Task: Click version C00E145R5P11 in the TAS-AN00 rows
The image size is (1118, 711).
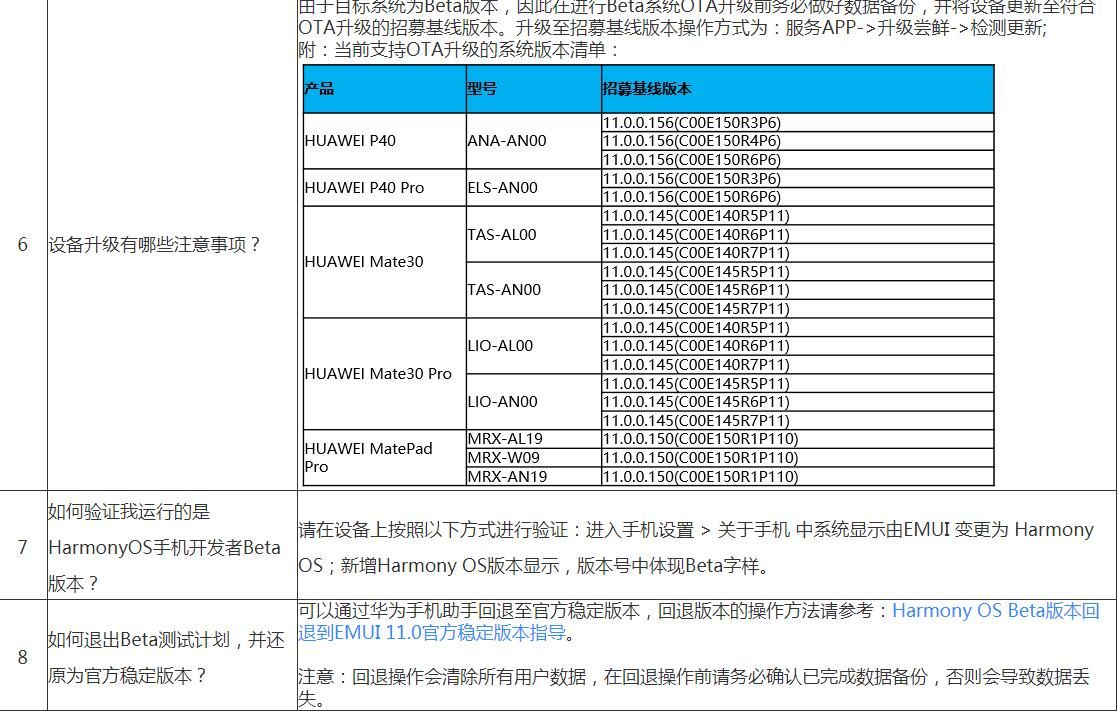Action: (x=797, y=272)
